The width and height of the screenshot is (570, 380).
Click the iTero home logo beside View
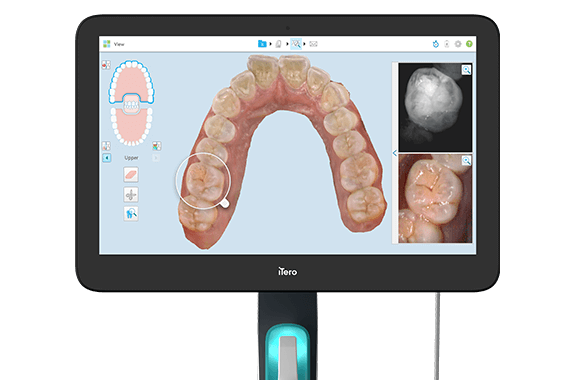point(107,44)
